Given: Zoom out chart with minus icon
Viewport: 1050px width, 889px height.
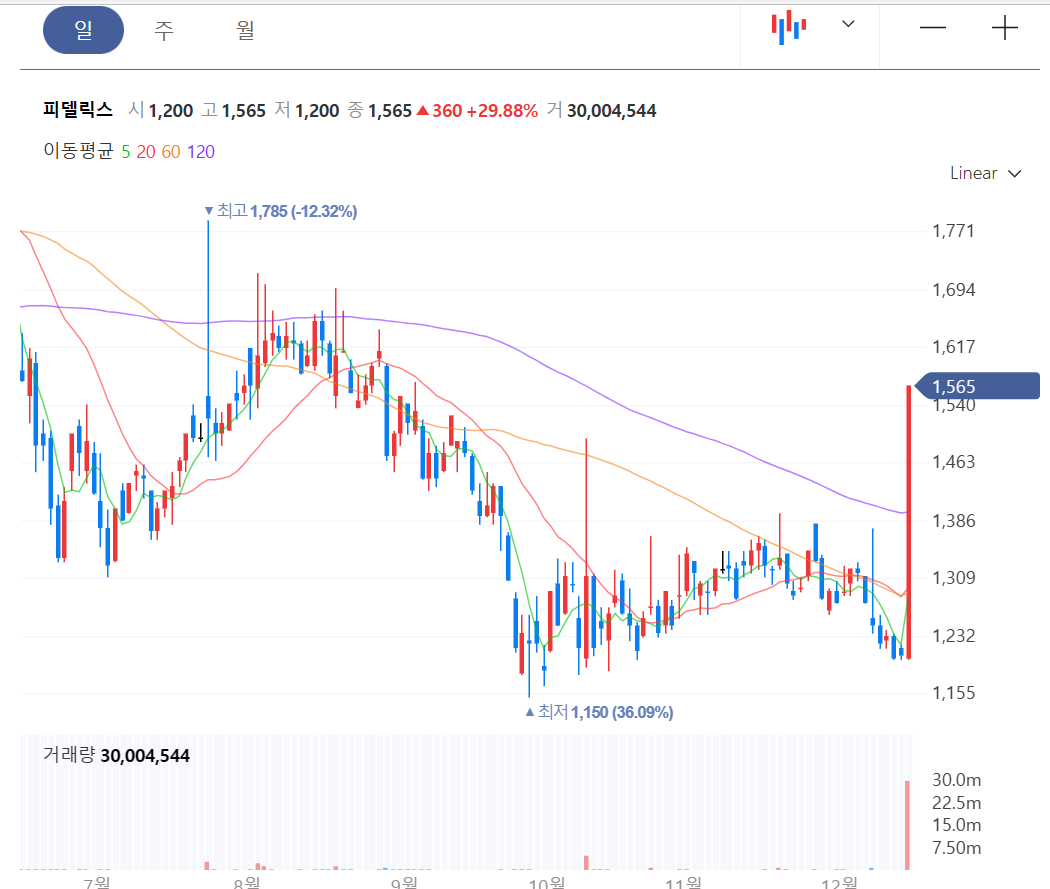Looking at the screenshot, I should pyautogui.click(x=932, y=28).
